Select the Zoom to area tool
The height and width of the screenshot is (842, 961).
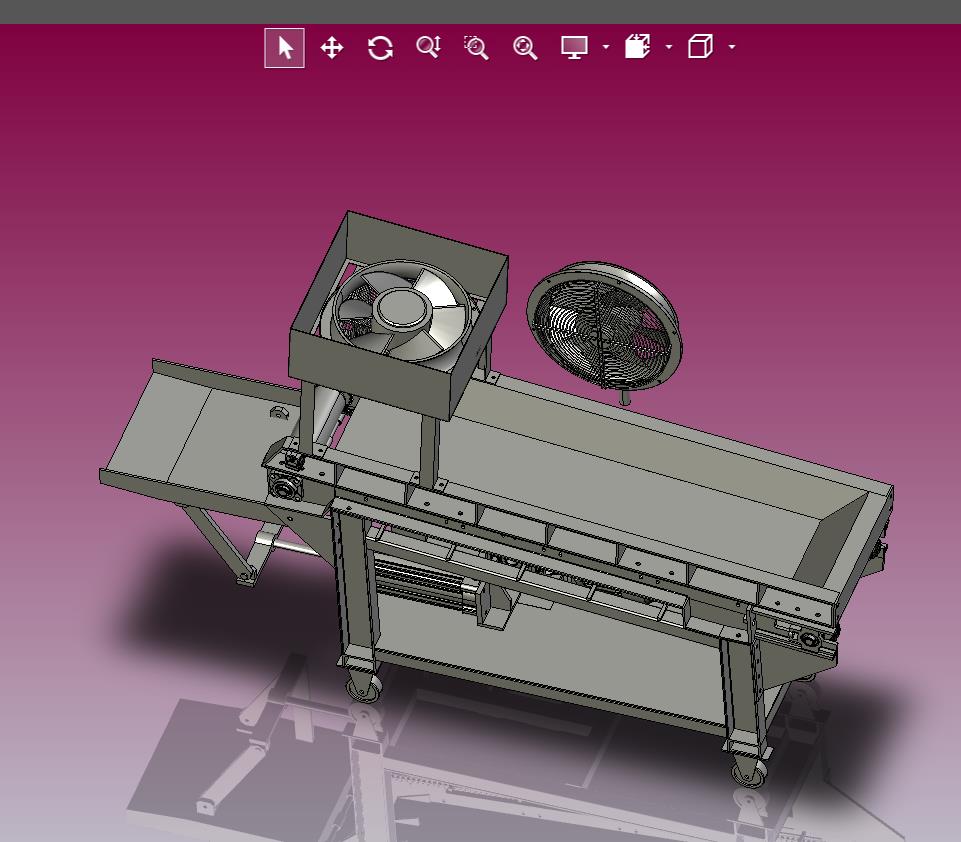[x=476, y=47]
